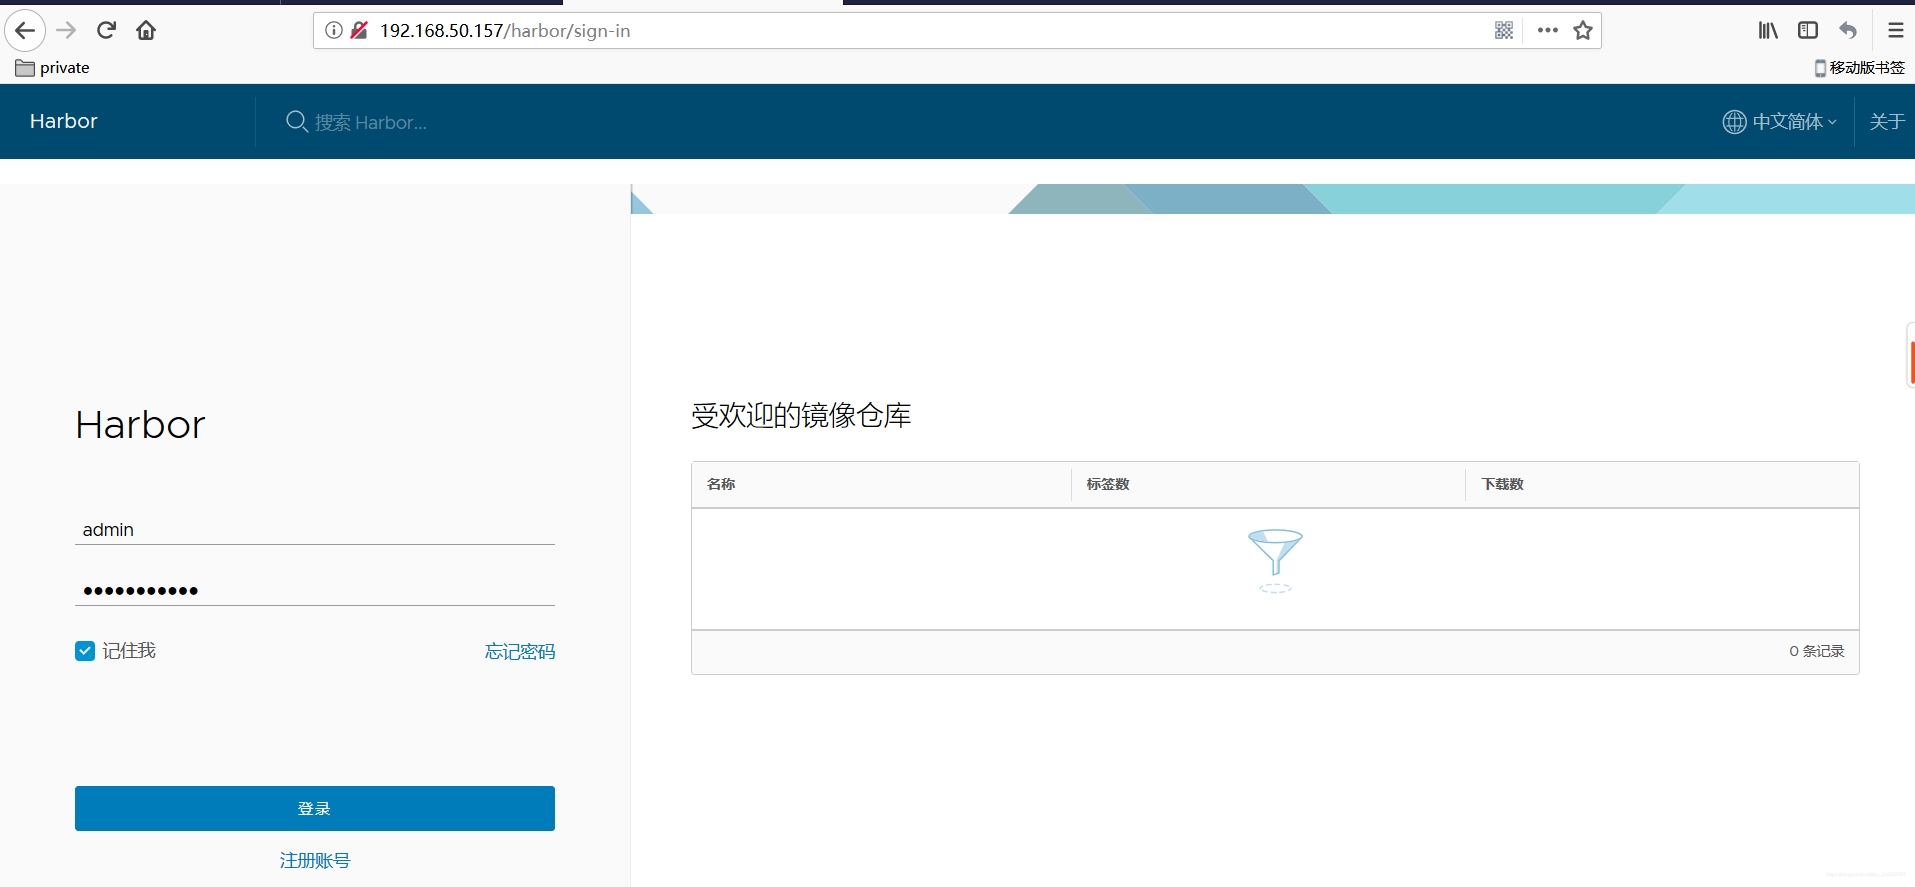Click the Harbor logo in header
Screen dimensions: 1915x887
pos(64,121)
